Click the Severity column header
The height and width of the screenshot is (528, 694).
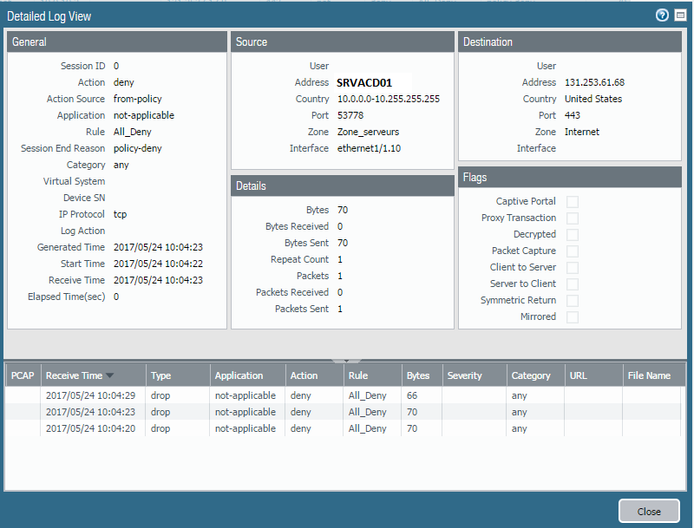[x=465, y=376]
